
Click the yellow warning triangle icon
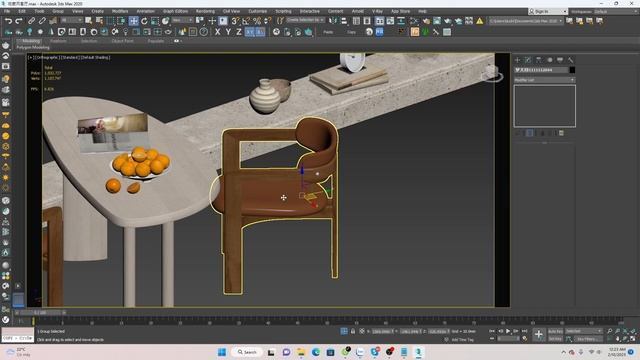pos(480,21)
